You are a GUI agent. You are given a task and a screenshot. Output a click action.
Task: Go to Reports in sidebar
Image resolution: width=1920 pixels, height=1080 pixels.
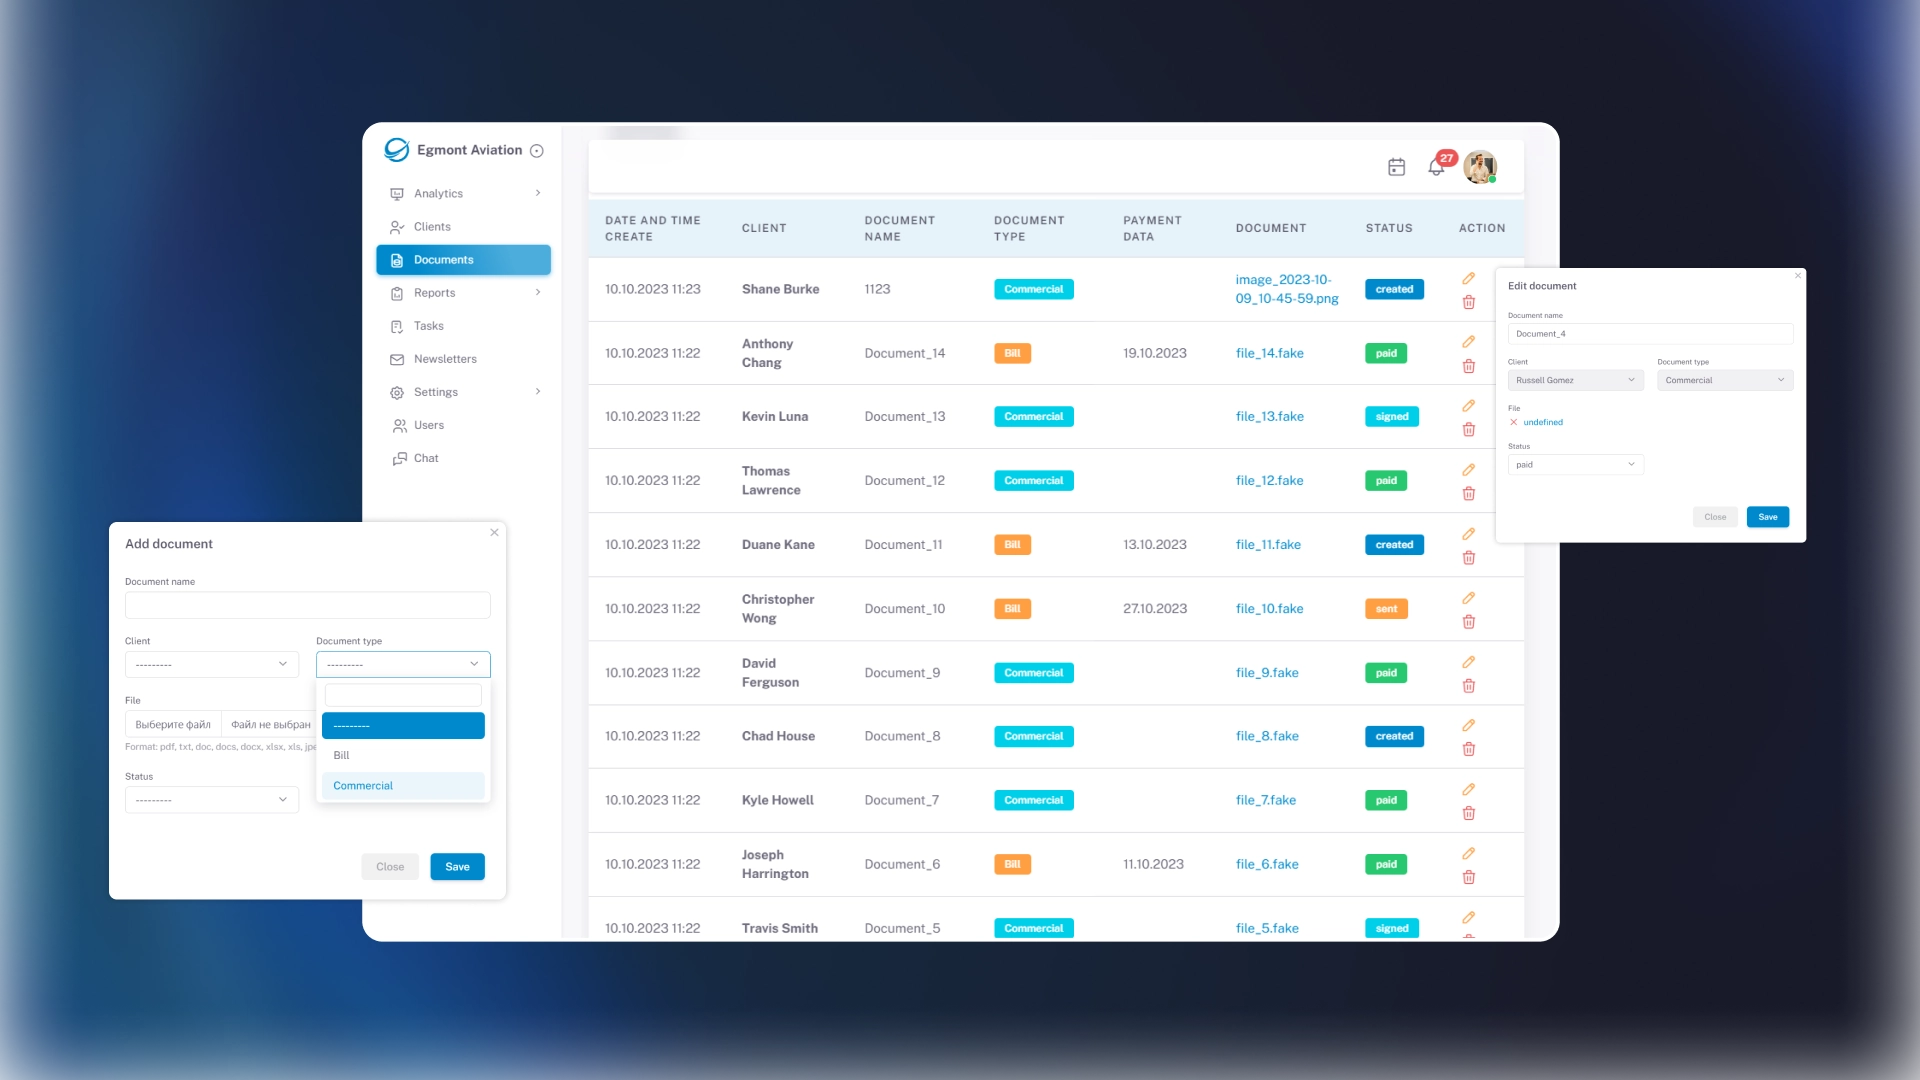434,293
